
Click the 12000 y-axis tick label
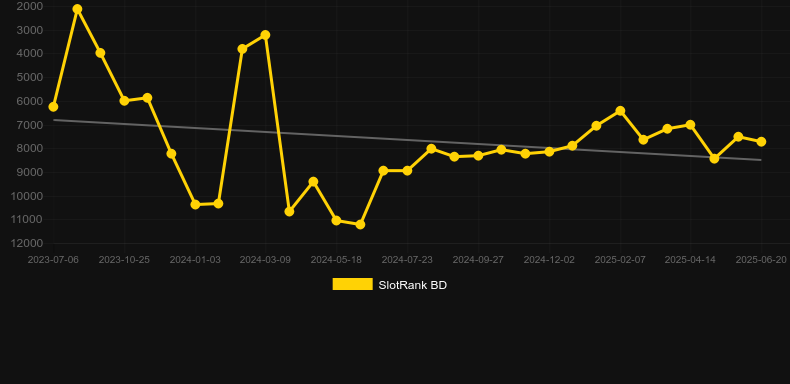click(27, 243)
